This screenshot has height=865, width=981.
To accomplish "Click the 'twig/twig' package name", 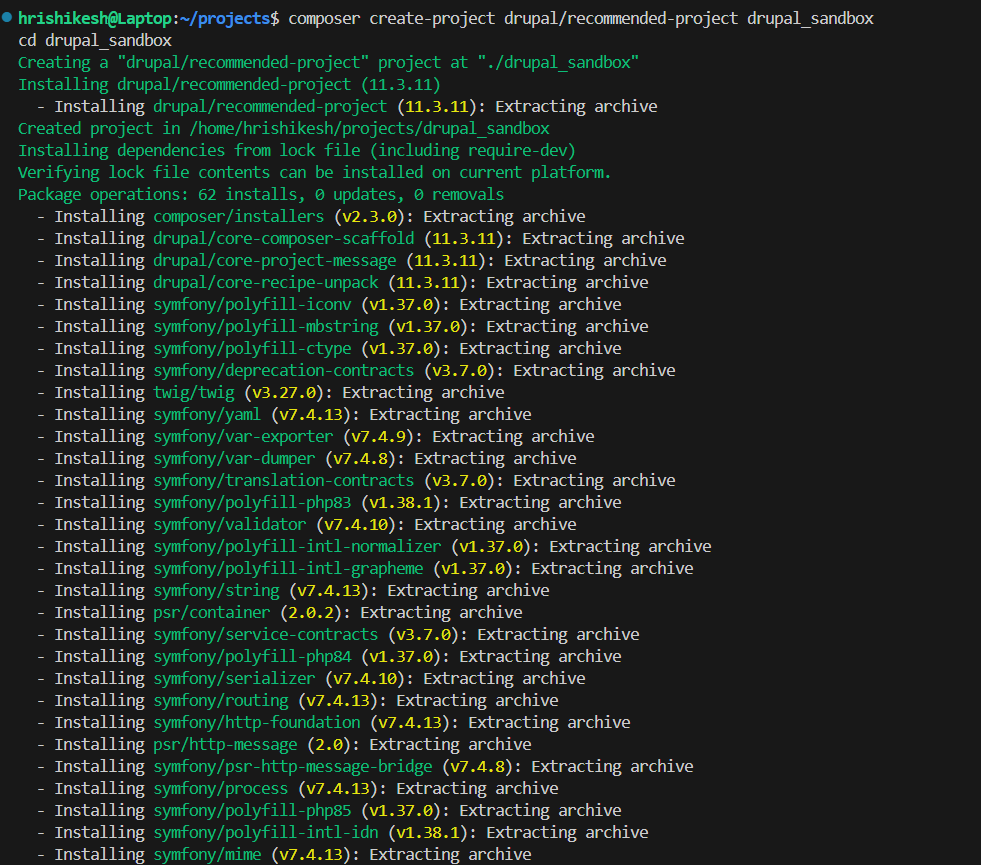I will tap(194, 392).
